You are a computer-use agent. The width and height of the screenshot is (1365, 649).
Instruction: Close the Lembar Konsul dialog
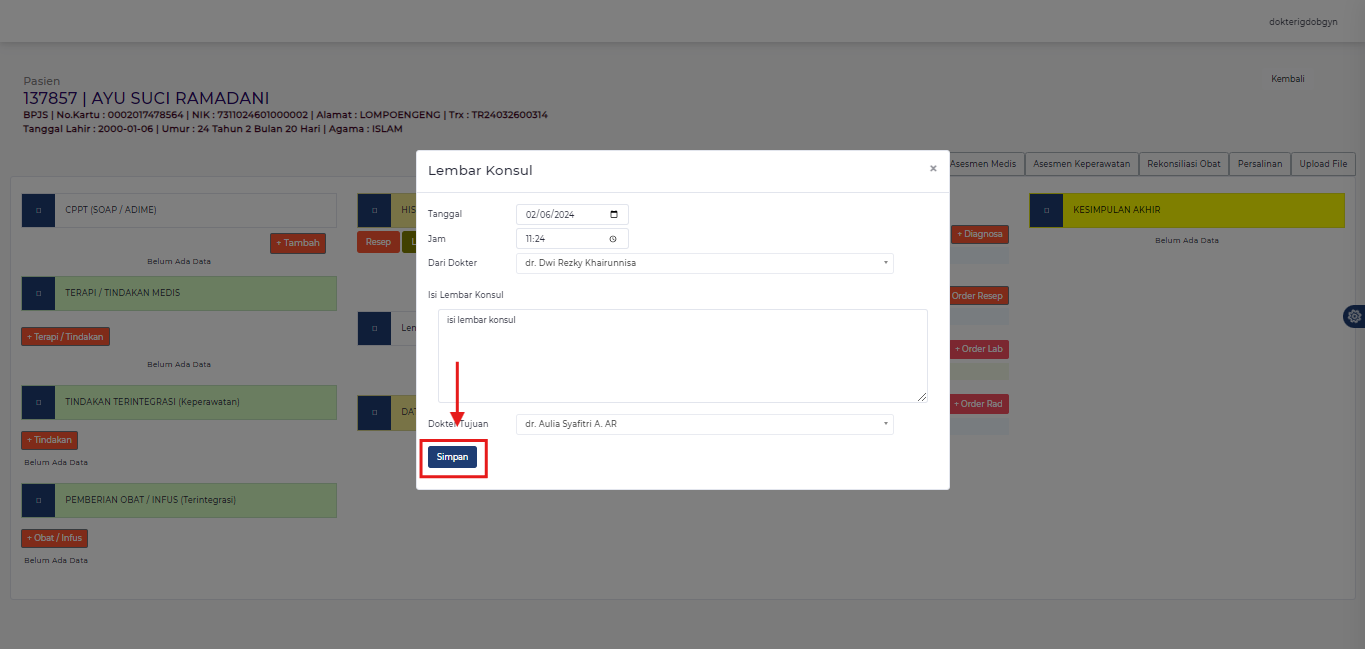pyautogui.click(x=933, y=169)
